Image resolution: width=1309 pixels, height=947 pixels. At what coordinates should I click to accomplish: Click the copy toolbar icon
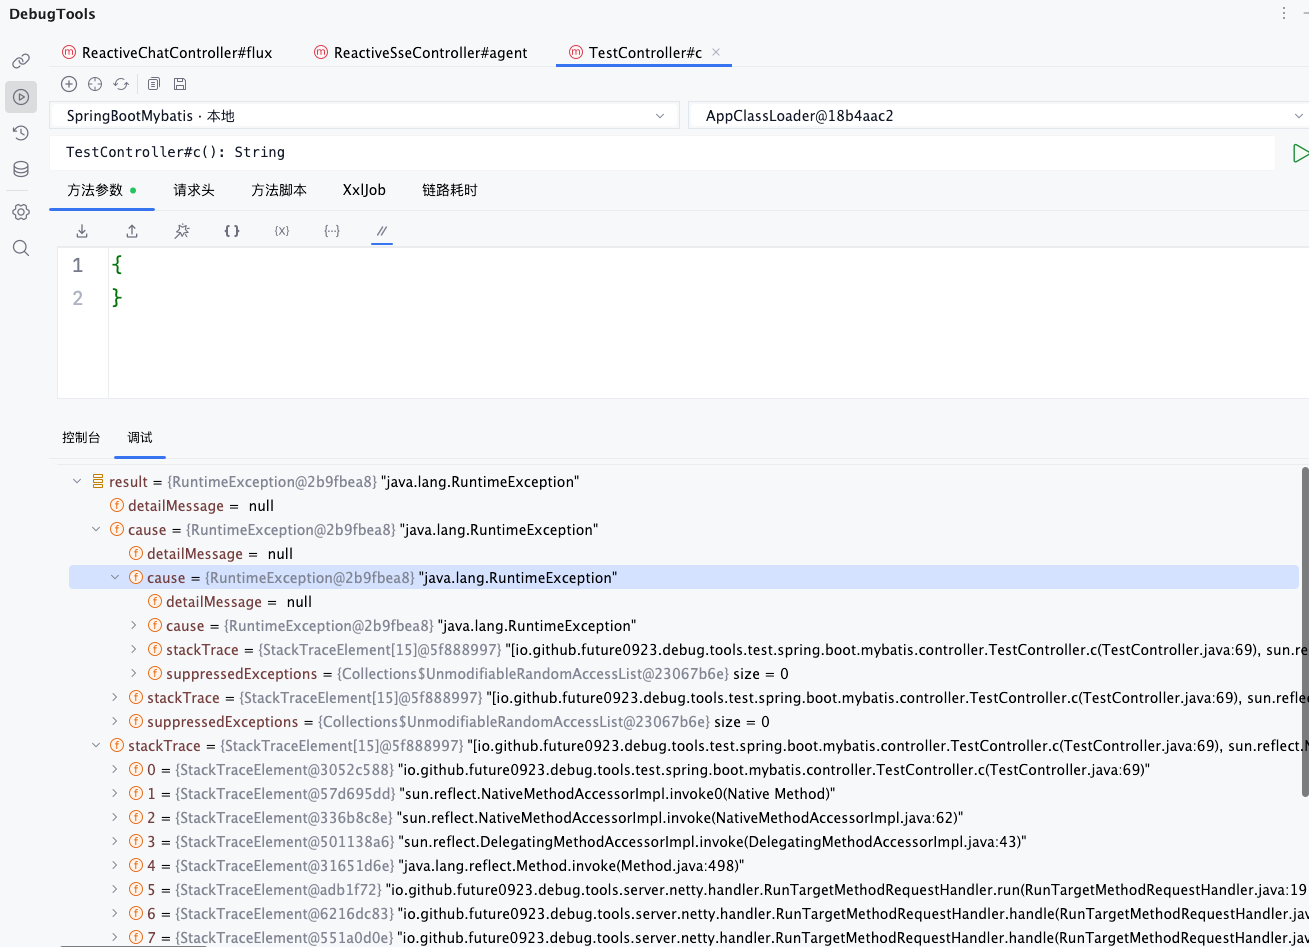(154, 84)
